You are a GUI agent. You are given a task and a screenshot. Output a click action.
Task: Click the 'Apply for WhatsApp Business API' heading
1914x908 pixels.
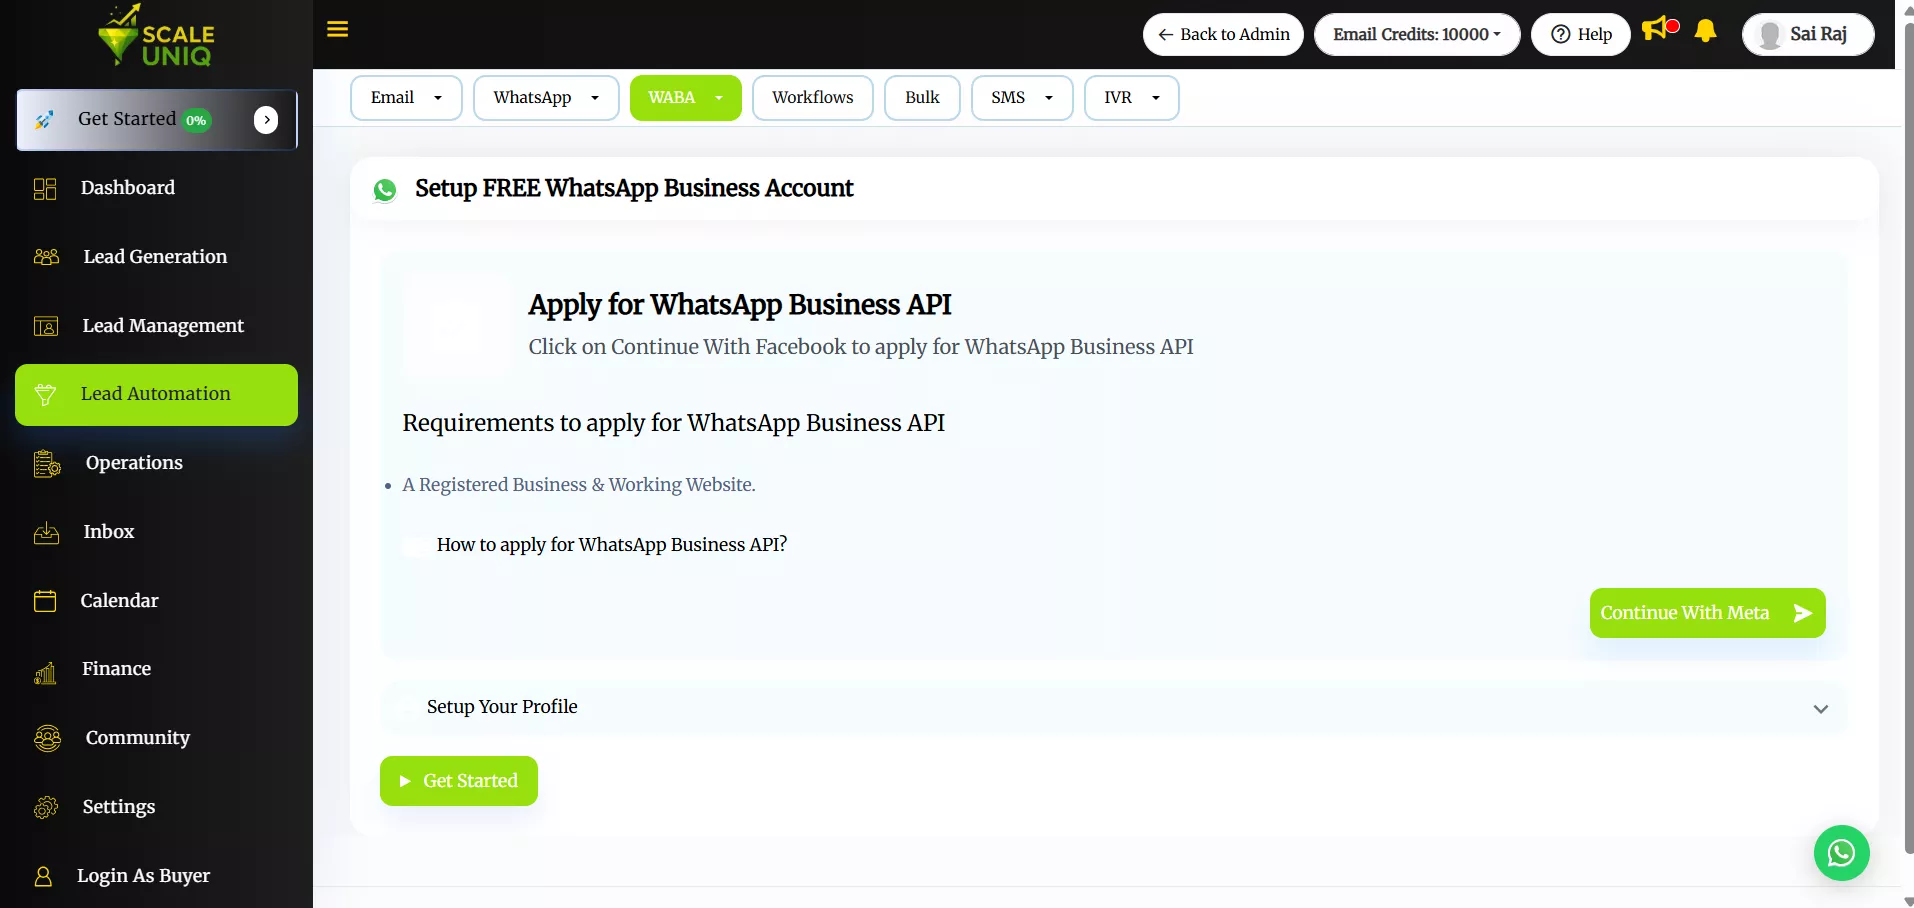coord(740,305)
